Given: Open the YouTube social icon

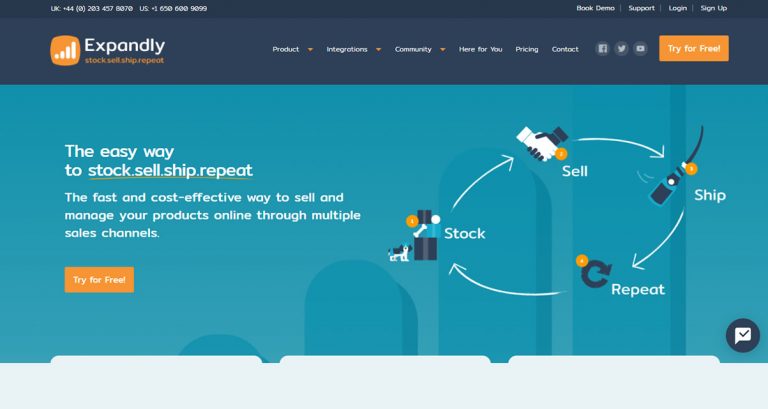Looking at the screenshot, I should tap(640, 48).
